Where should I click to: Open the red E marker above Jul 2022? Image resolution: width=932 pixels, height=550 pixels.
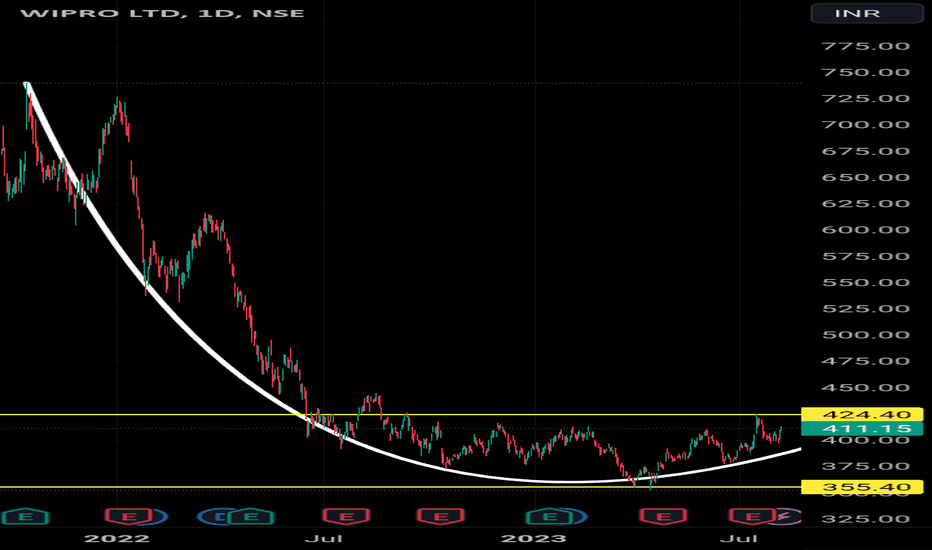coord(346,516)
